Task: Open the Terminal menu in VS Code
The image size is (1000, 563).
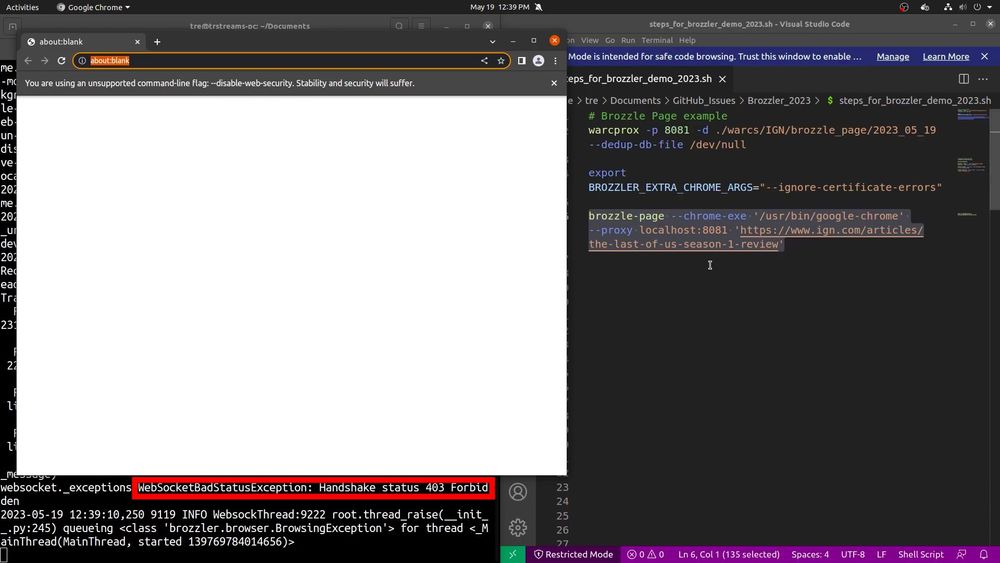Action: (657, 40)
